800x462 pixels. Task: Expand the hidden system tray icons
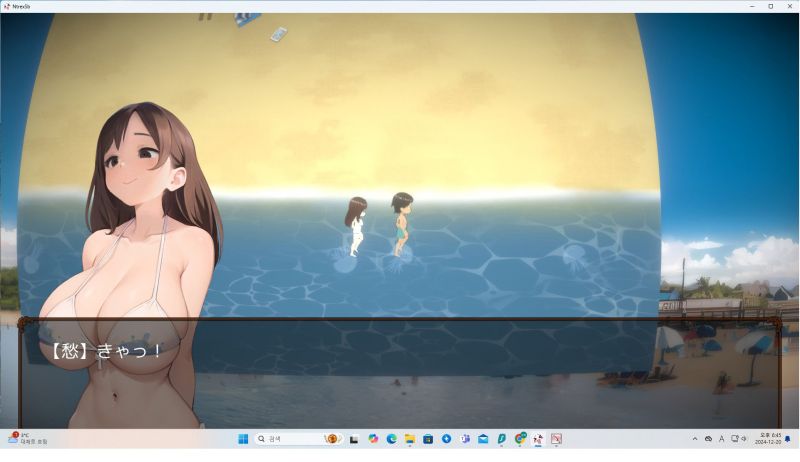694,439
